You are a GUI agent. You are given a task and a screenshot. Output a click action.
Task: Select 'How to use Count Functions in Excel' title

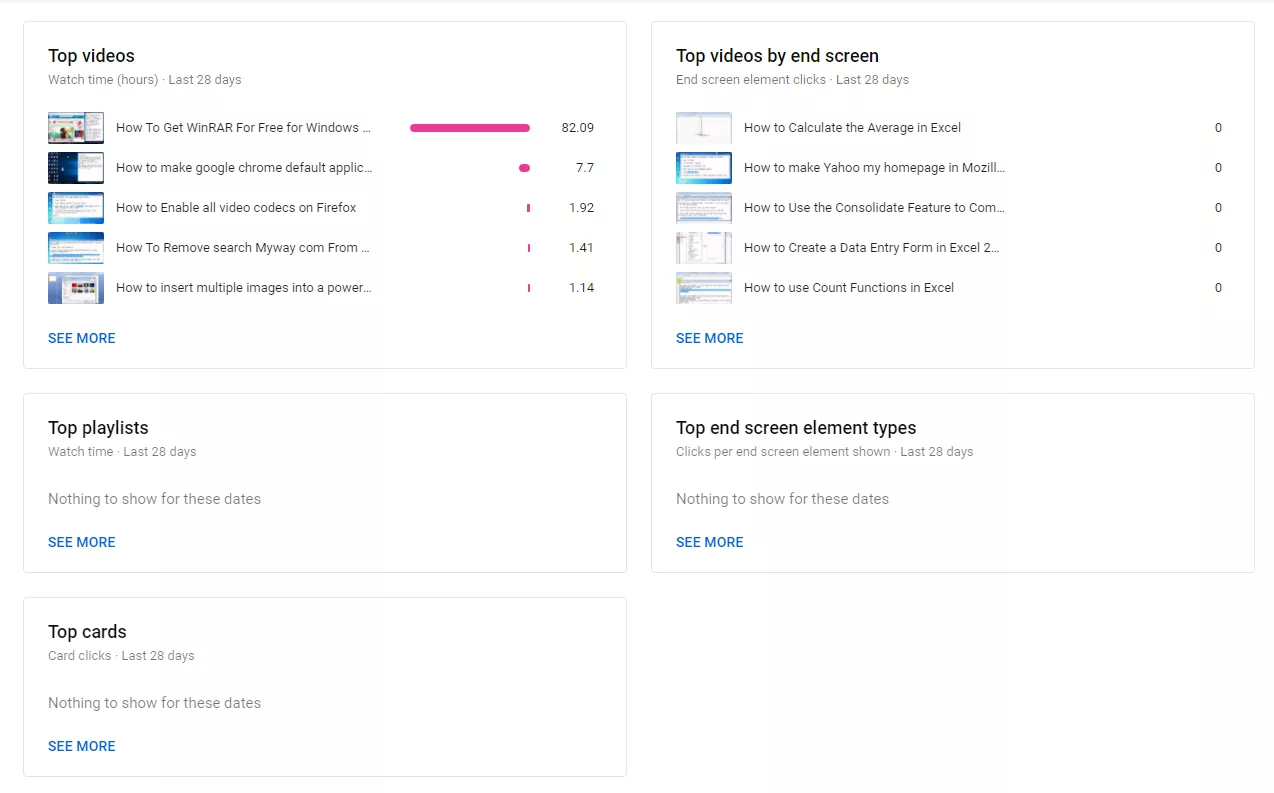tap(849, 288)
